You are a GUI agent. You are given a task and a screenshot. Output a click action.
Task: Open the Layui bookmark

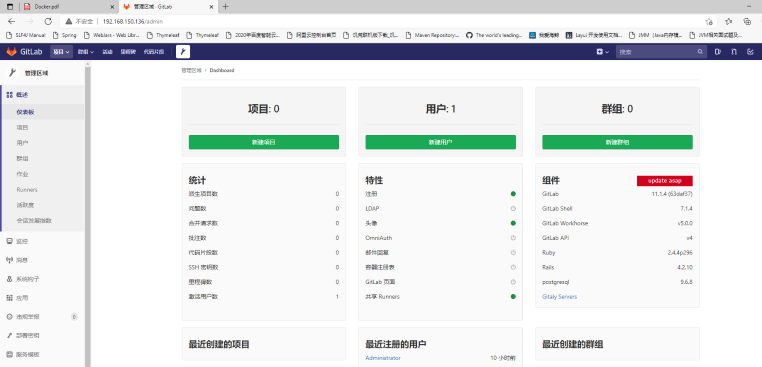tap(594, 35)
